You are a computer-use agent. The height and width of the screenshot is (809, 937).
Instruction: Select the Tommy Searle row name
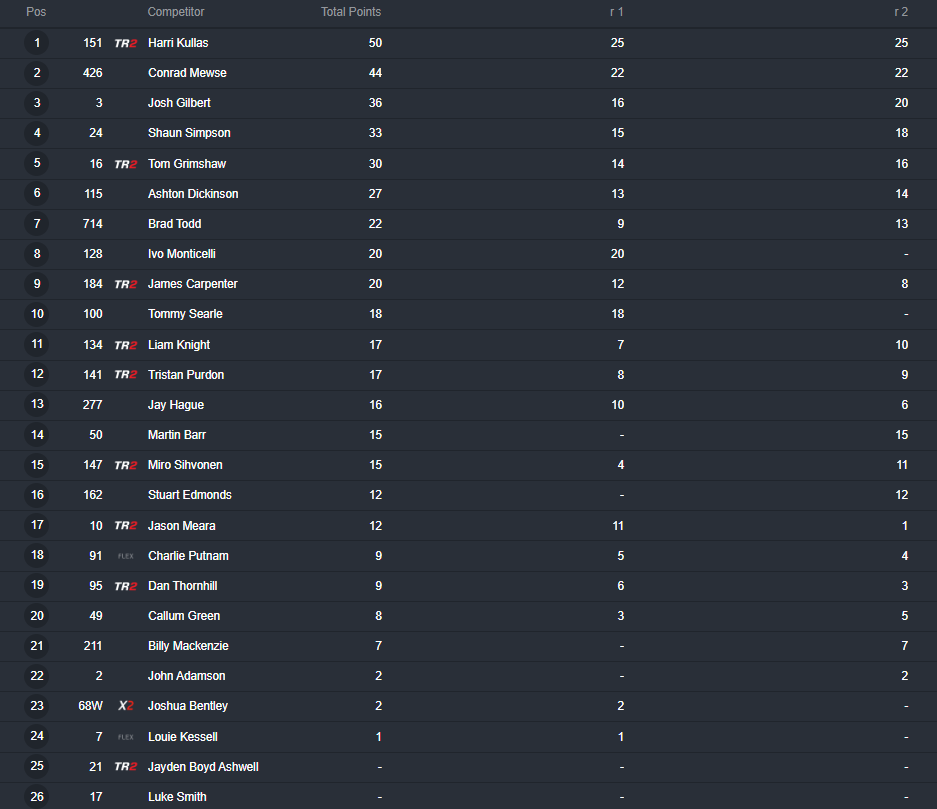pyautogui.click(x=185, y=314)
